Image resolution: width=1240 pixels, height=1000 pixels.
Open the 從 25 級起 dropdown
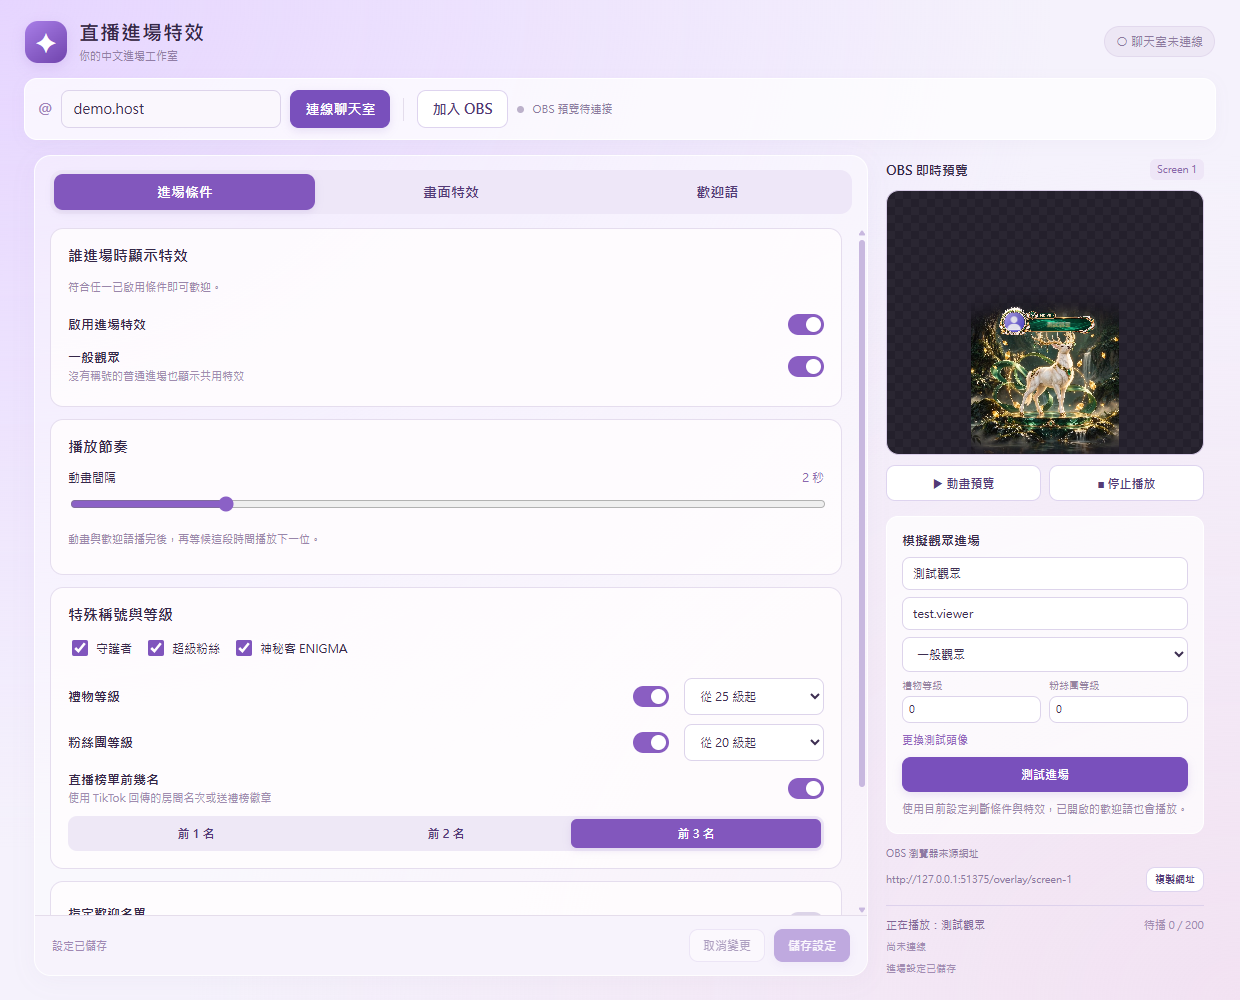(754, 696)
